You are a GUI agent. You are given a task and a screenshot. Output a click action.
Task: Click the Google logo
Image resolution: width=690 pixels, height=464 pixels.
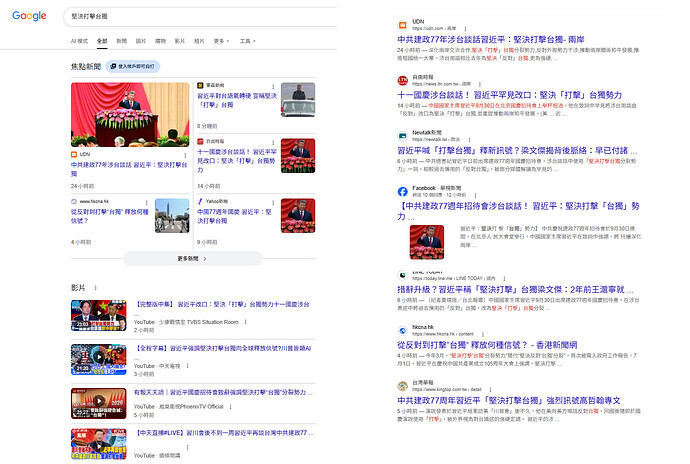(x=29, y=16)
